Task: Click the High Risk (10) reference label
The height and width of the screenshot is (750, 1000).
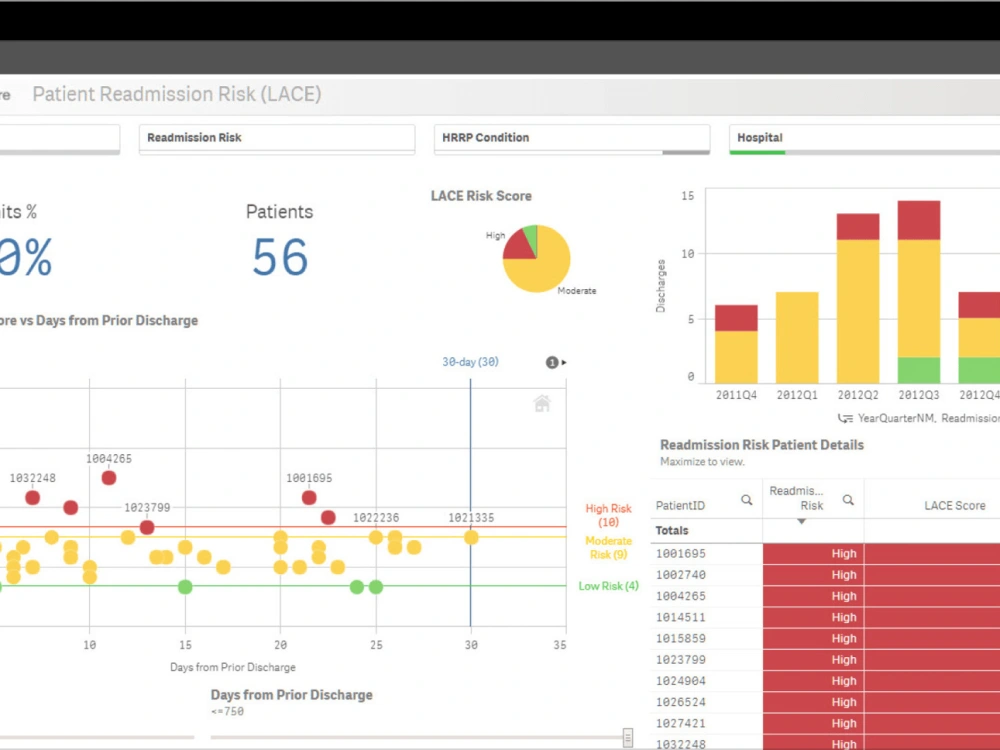Action: [x=608, y=515]
